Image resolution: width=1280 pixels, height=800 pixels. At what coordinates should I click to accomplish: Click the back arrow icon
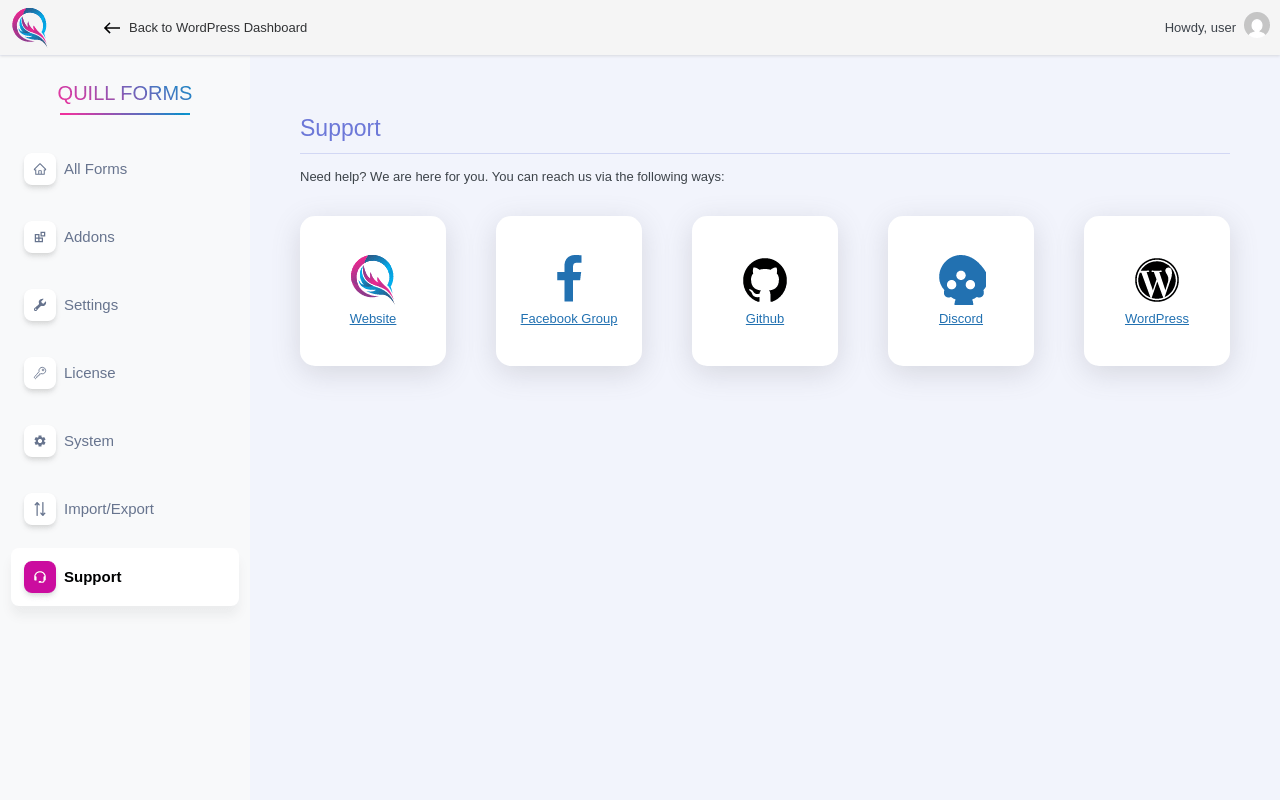click(x=112, y=28)
